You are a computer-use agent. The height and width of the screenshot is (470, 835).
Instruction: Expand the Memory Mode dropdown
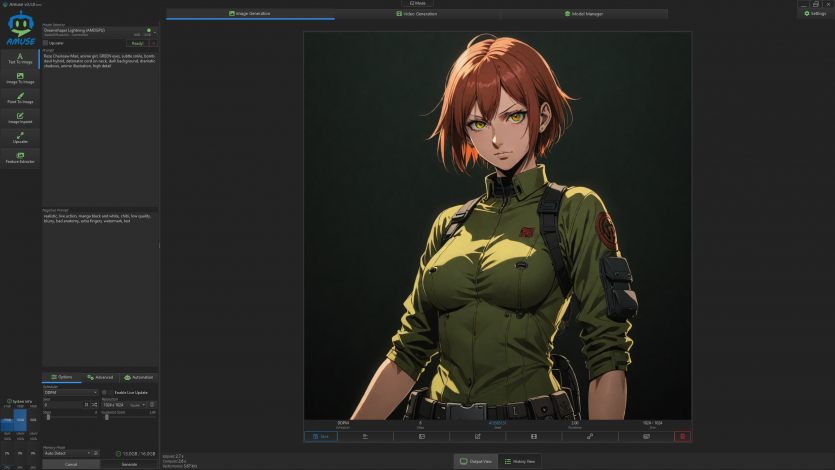tap(70, 453)
